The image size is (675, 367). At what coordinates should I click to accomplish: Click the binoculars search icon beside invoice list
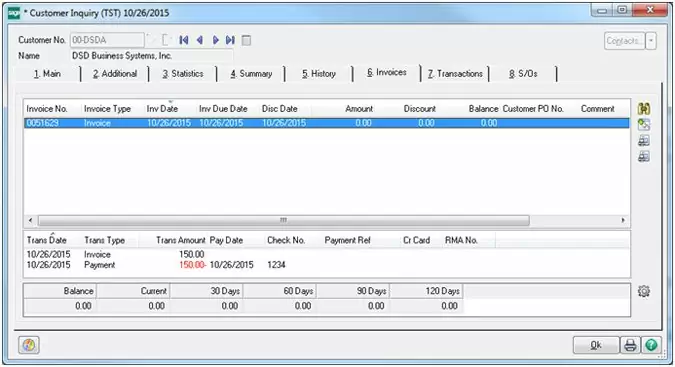[x=644, y=108]
